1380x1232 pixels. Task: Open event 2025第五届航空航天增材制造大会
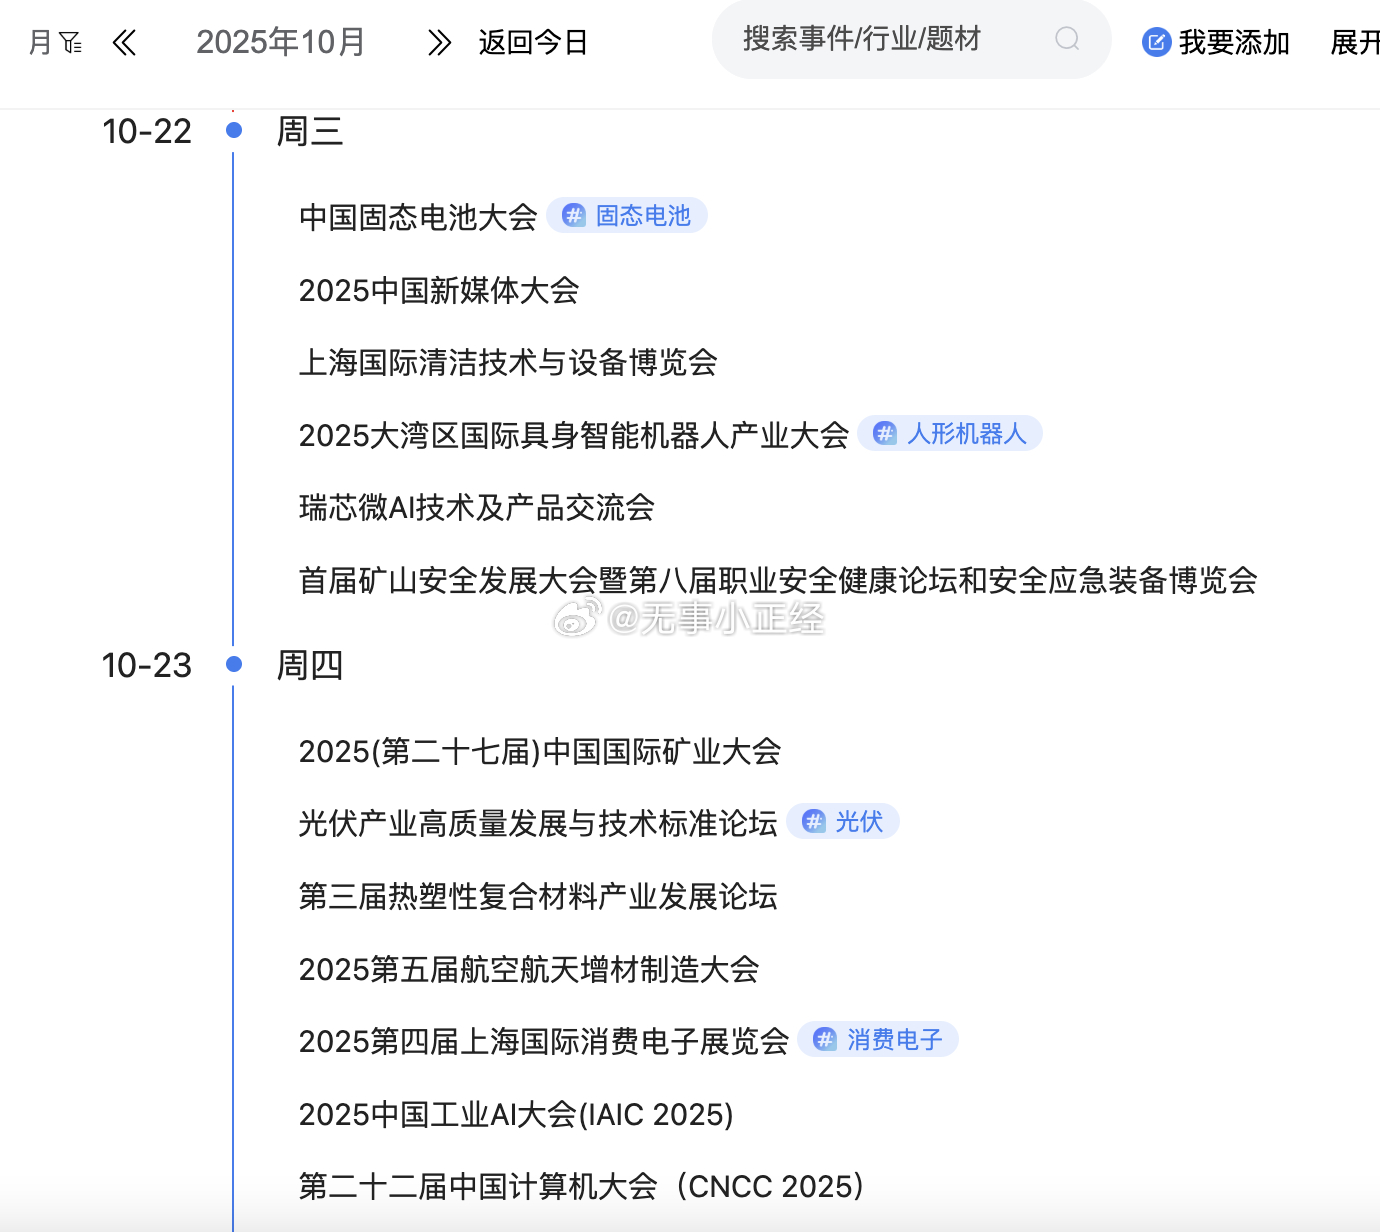529,969
